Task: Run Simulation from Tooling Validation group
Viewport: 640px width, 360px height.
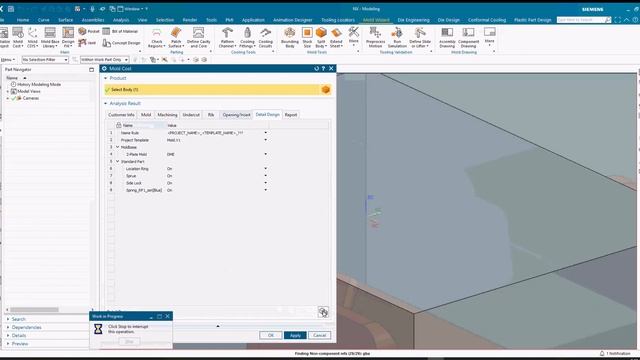Action: tap(397, 37)
